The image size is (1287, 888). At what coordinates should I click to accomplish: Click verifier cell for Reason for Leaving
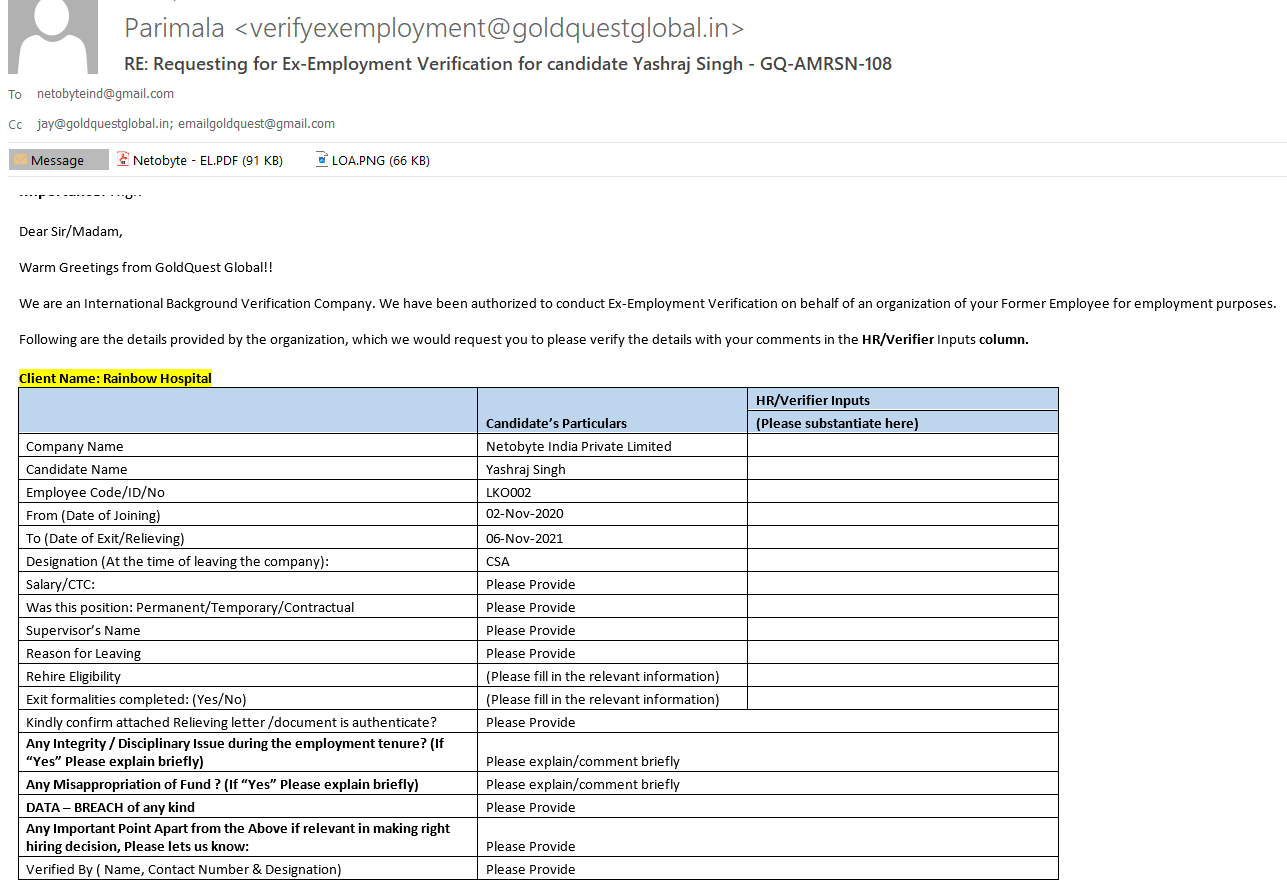[902, 653]
